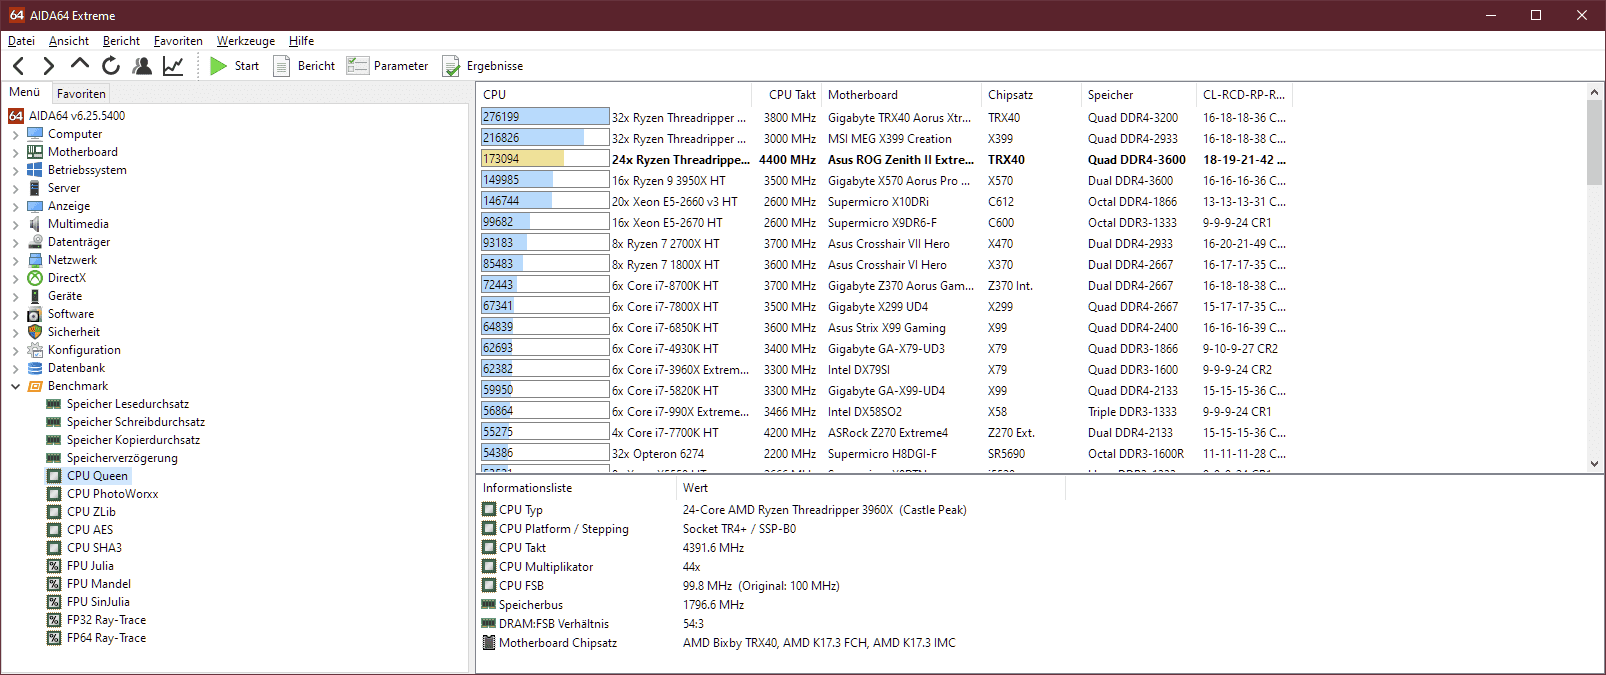Go forward with the right arrow toolbar icon
This screenshot has height=675, width=1606.
[x=48, y=66]
